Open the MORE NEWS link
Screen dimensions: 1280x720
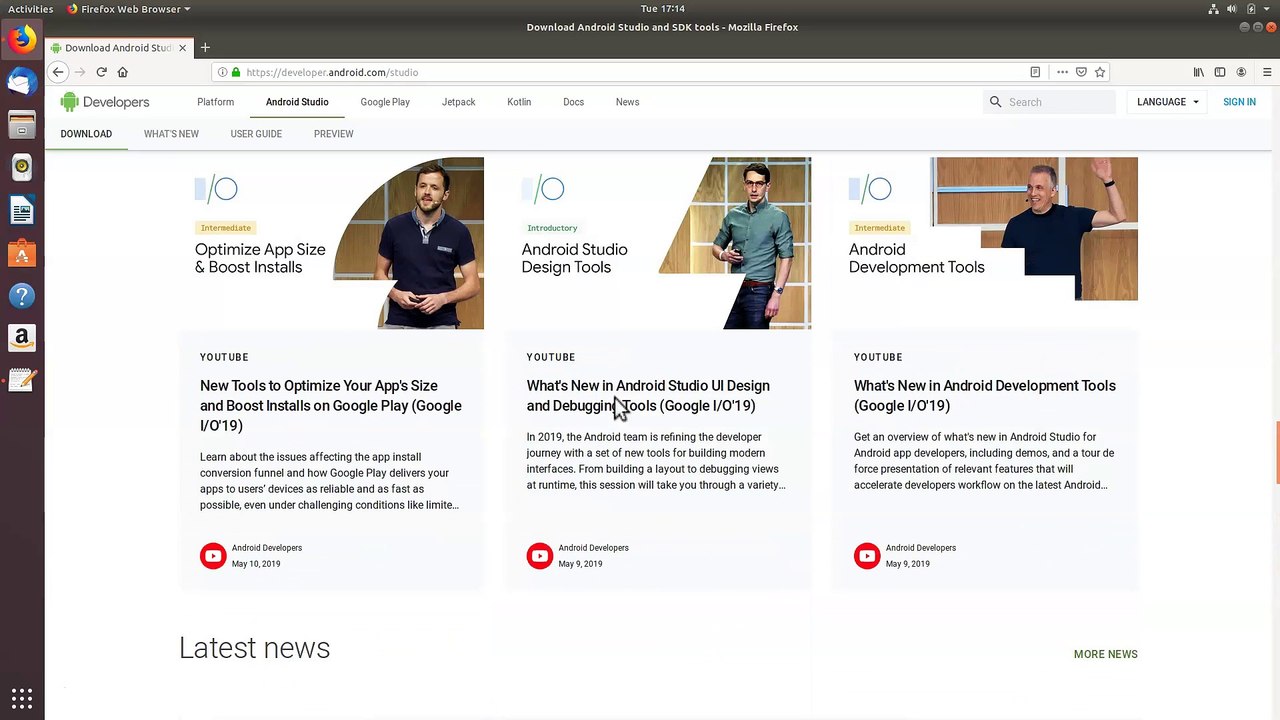(1105, 654)
